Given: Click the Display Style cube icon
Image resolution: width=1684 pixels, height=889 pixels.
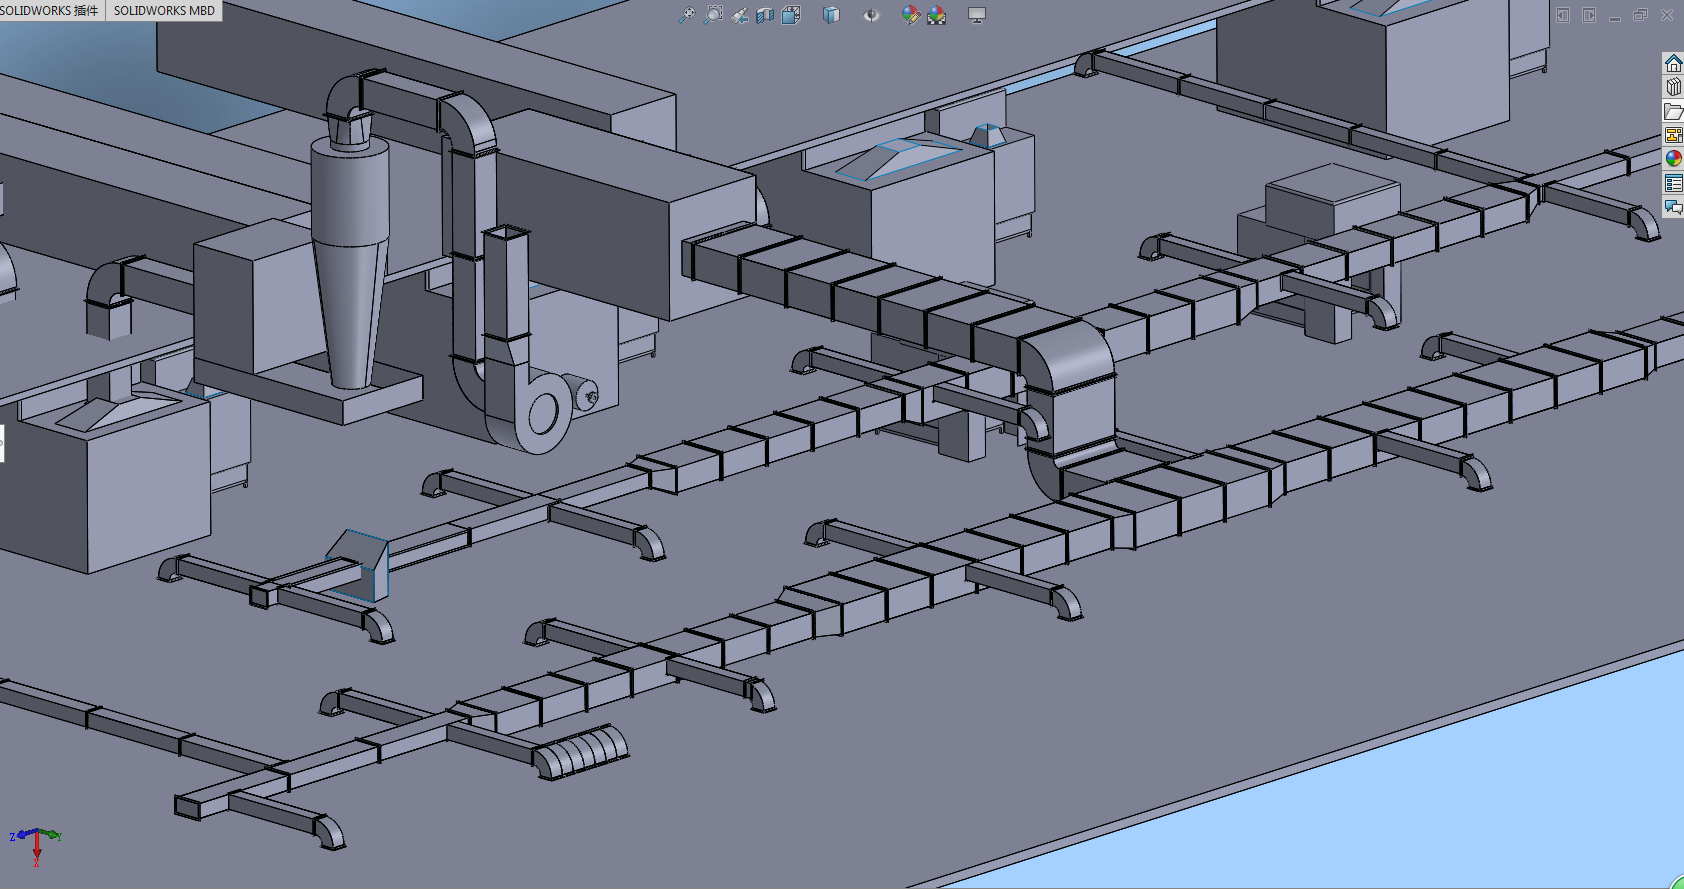Looking at the screenshot, I should 829,15.
